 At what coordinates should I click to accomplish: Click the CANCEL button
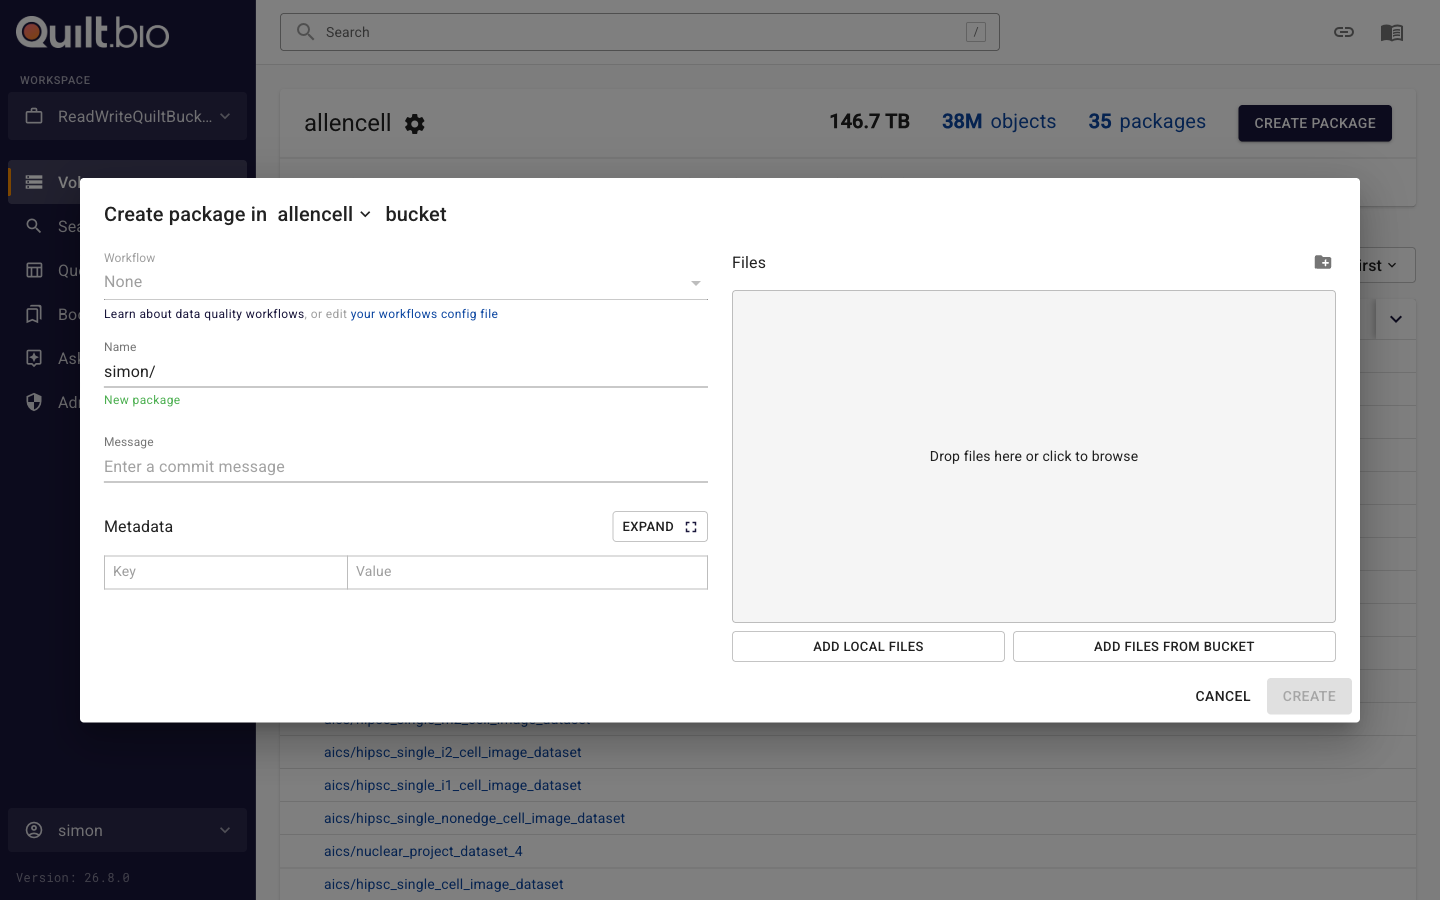1223,696
